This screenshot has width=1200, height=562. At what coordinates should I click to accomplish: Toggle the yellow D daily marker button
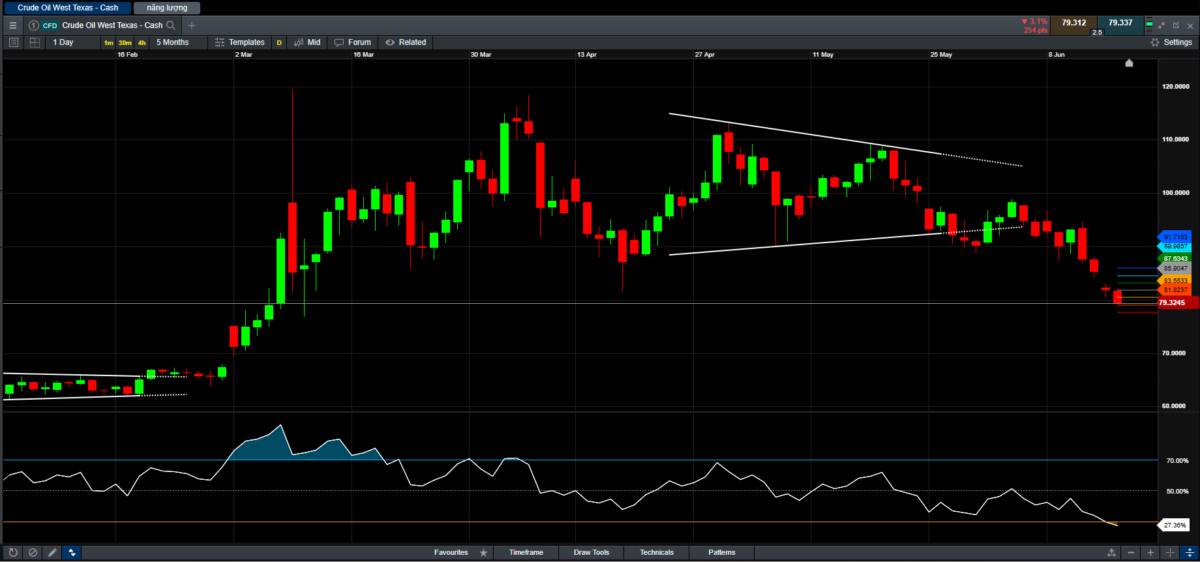(279, 42)
